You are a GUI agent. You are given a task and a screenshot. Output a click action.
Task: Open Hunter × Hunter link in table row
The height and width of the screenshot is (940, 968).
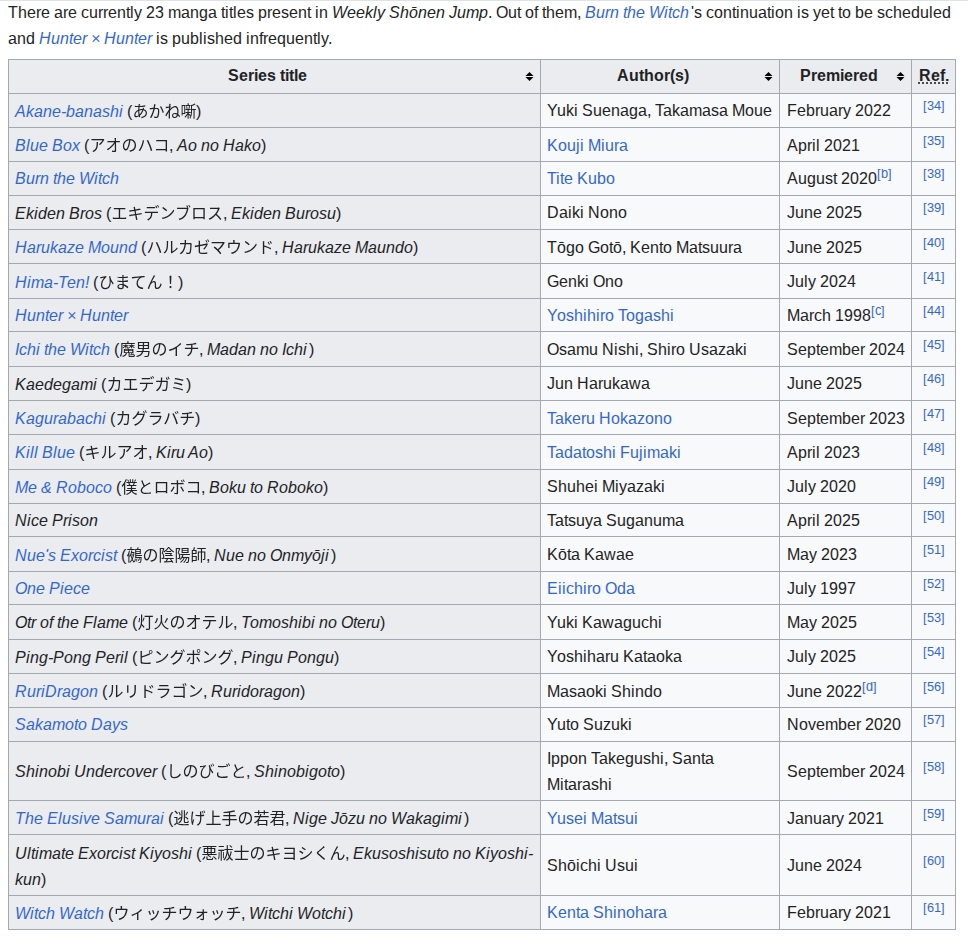click(72, 315)
